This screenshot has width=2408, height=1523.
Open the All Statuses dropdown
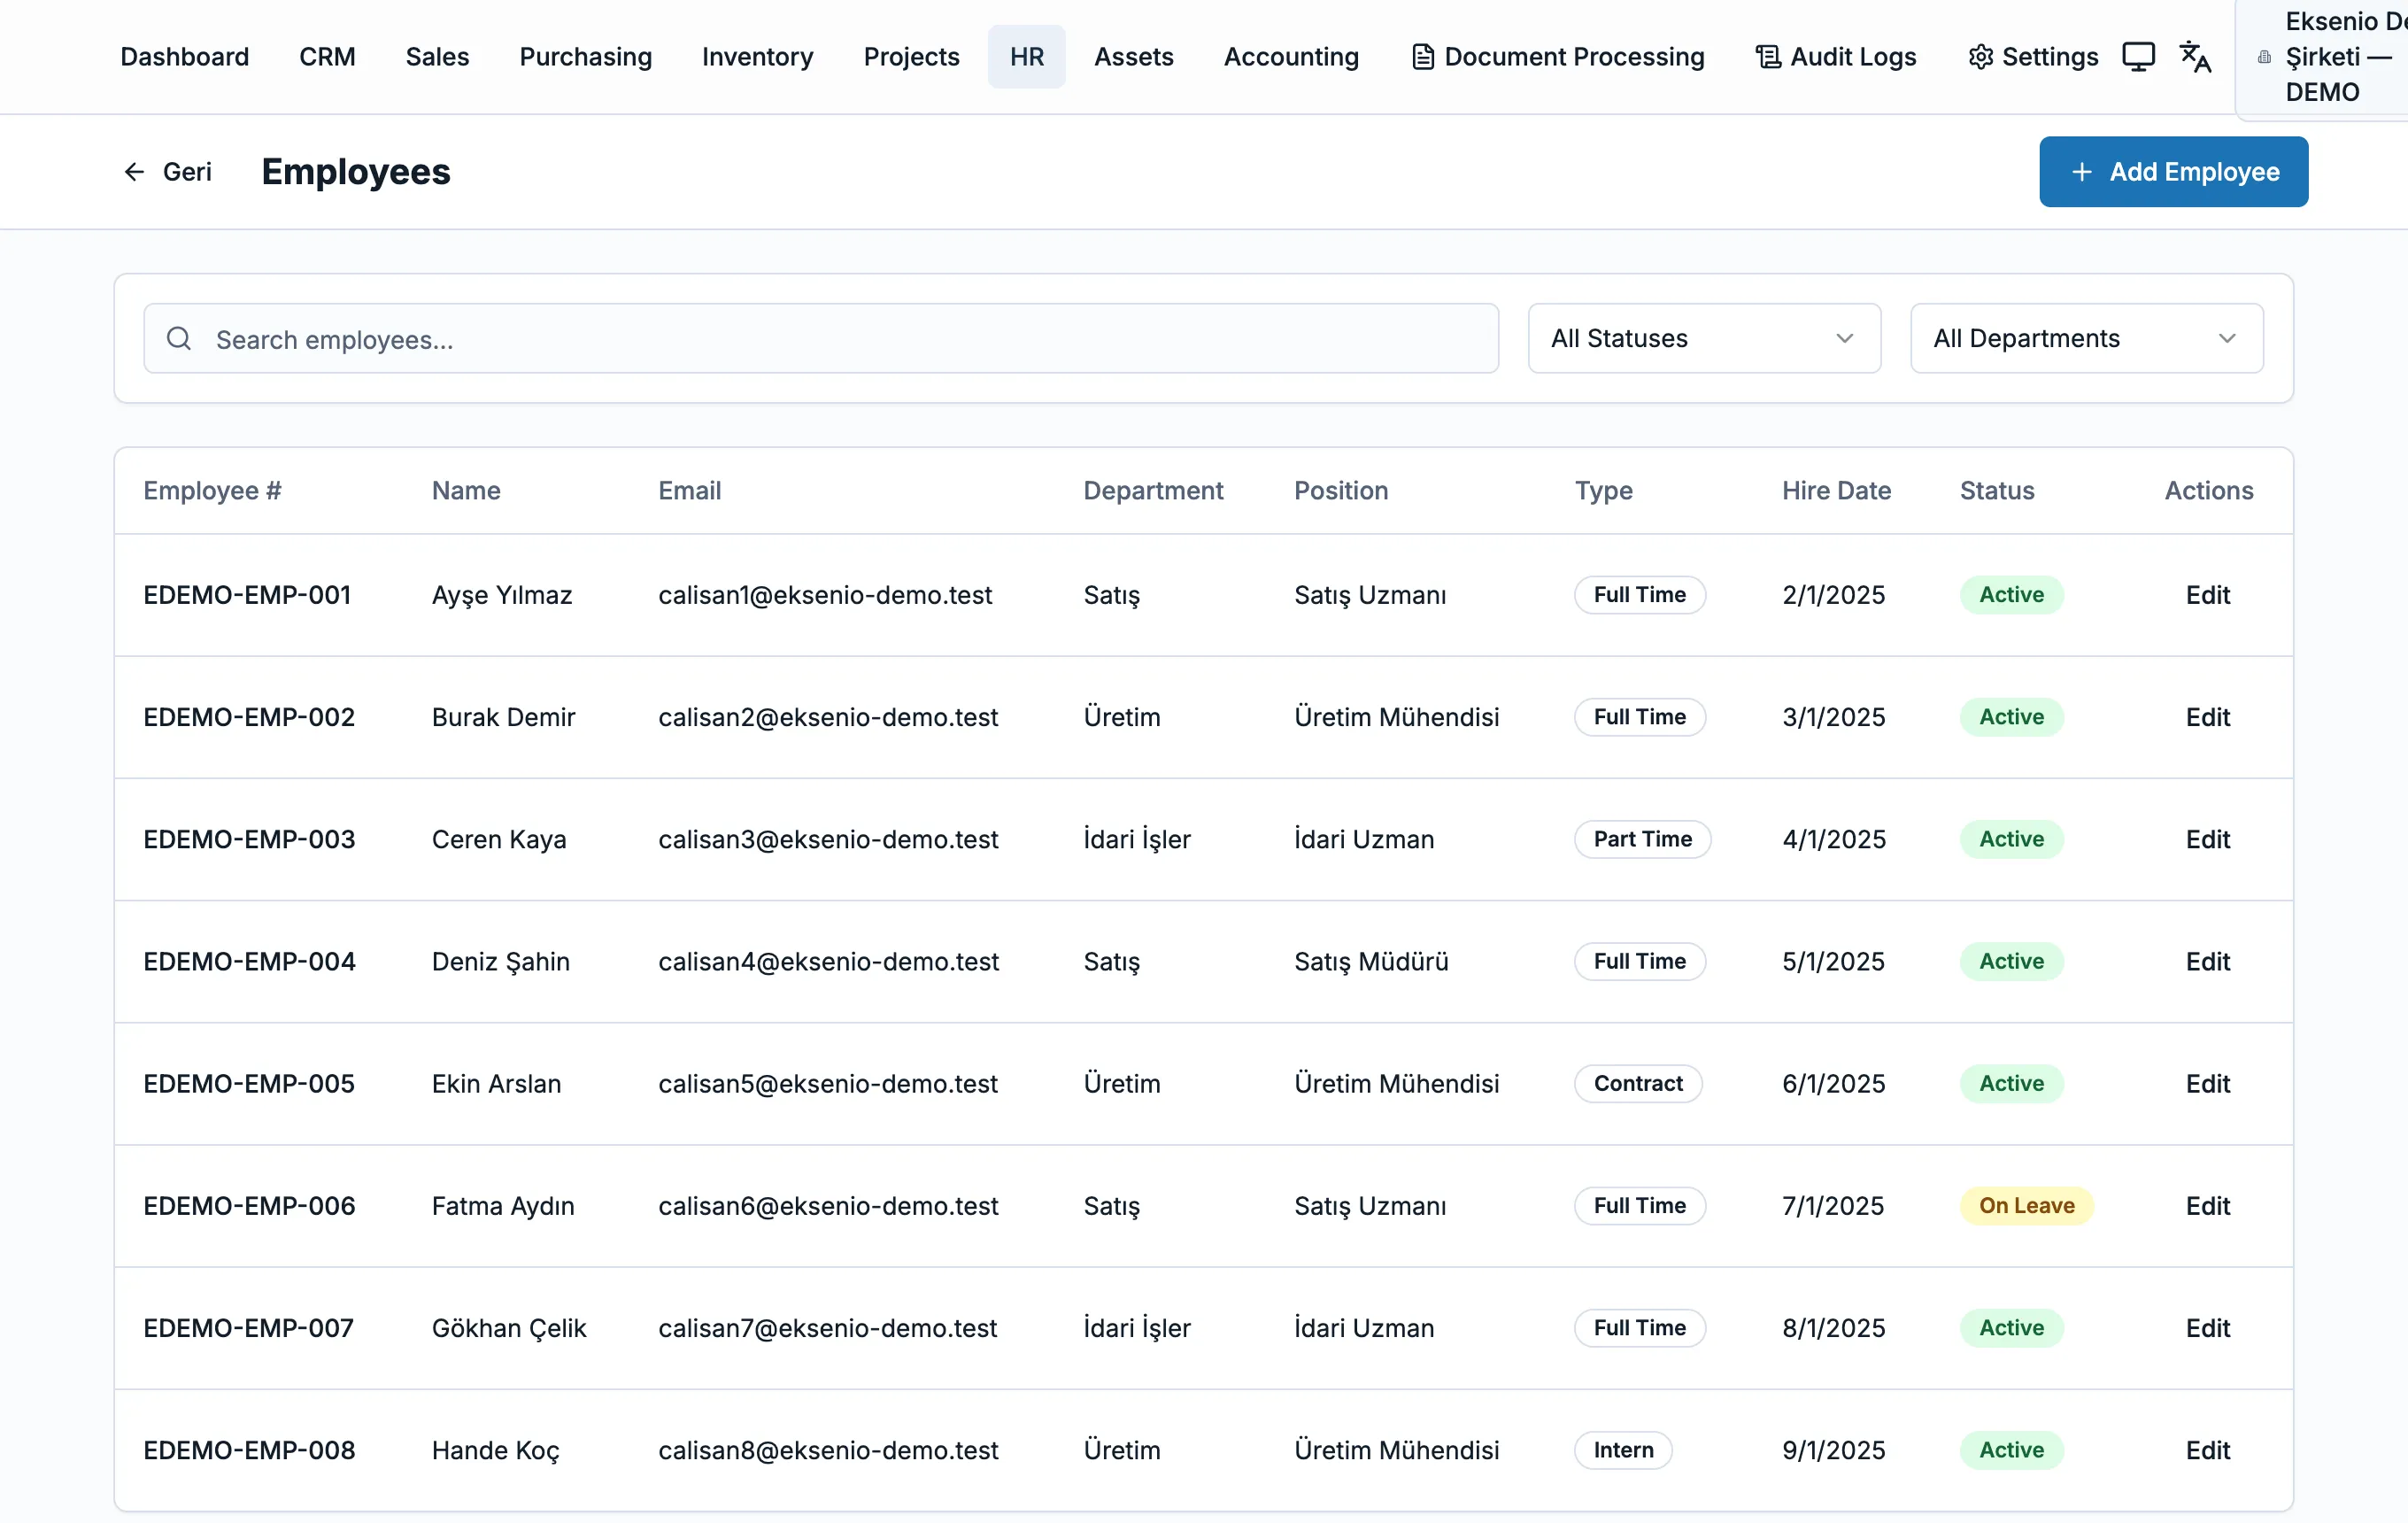tap(1704, 338)
